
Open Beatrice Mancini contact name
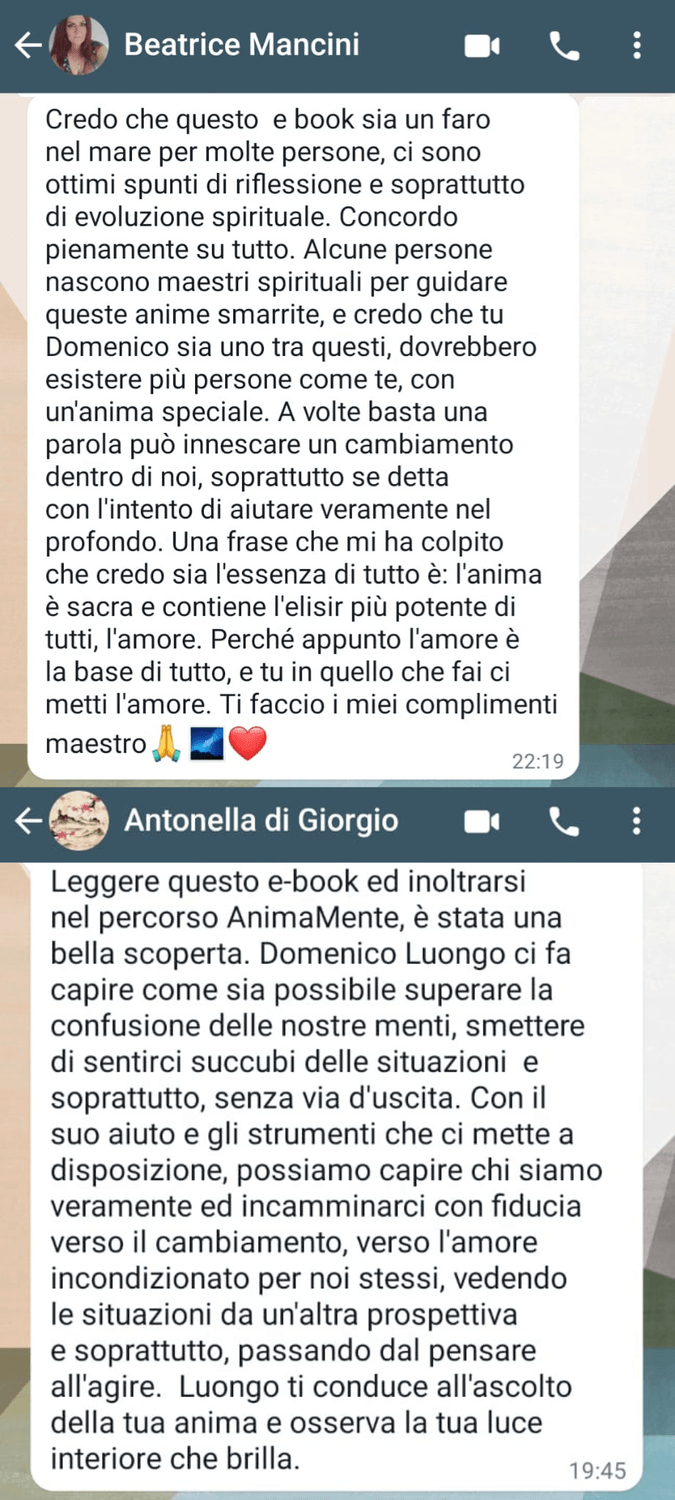[241, 45]
